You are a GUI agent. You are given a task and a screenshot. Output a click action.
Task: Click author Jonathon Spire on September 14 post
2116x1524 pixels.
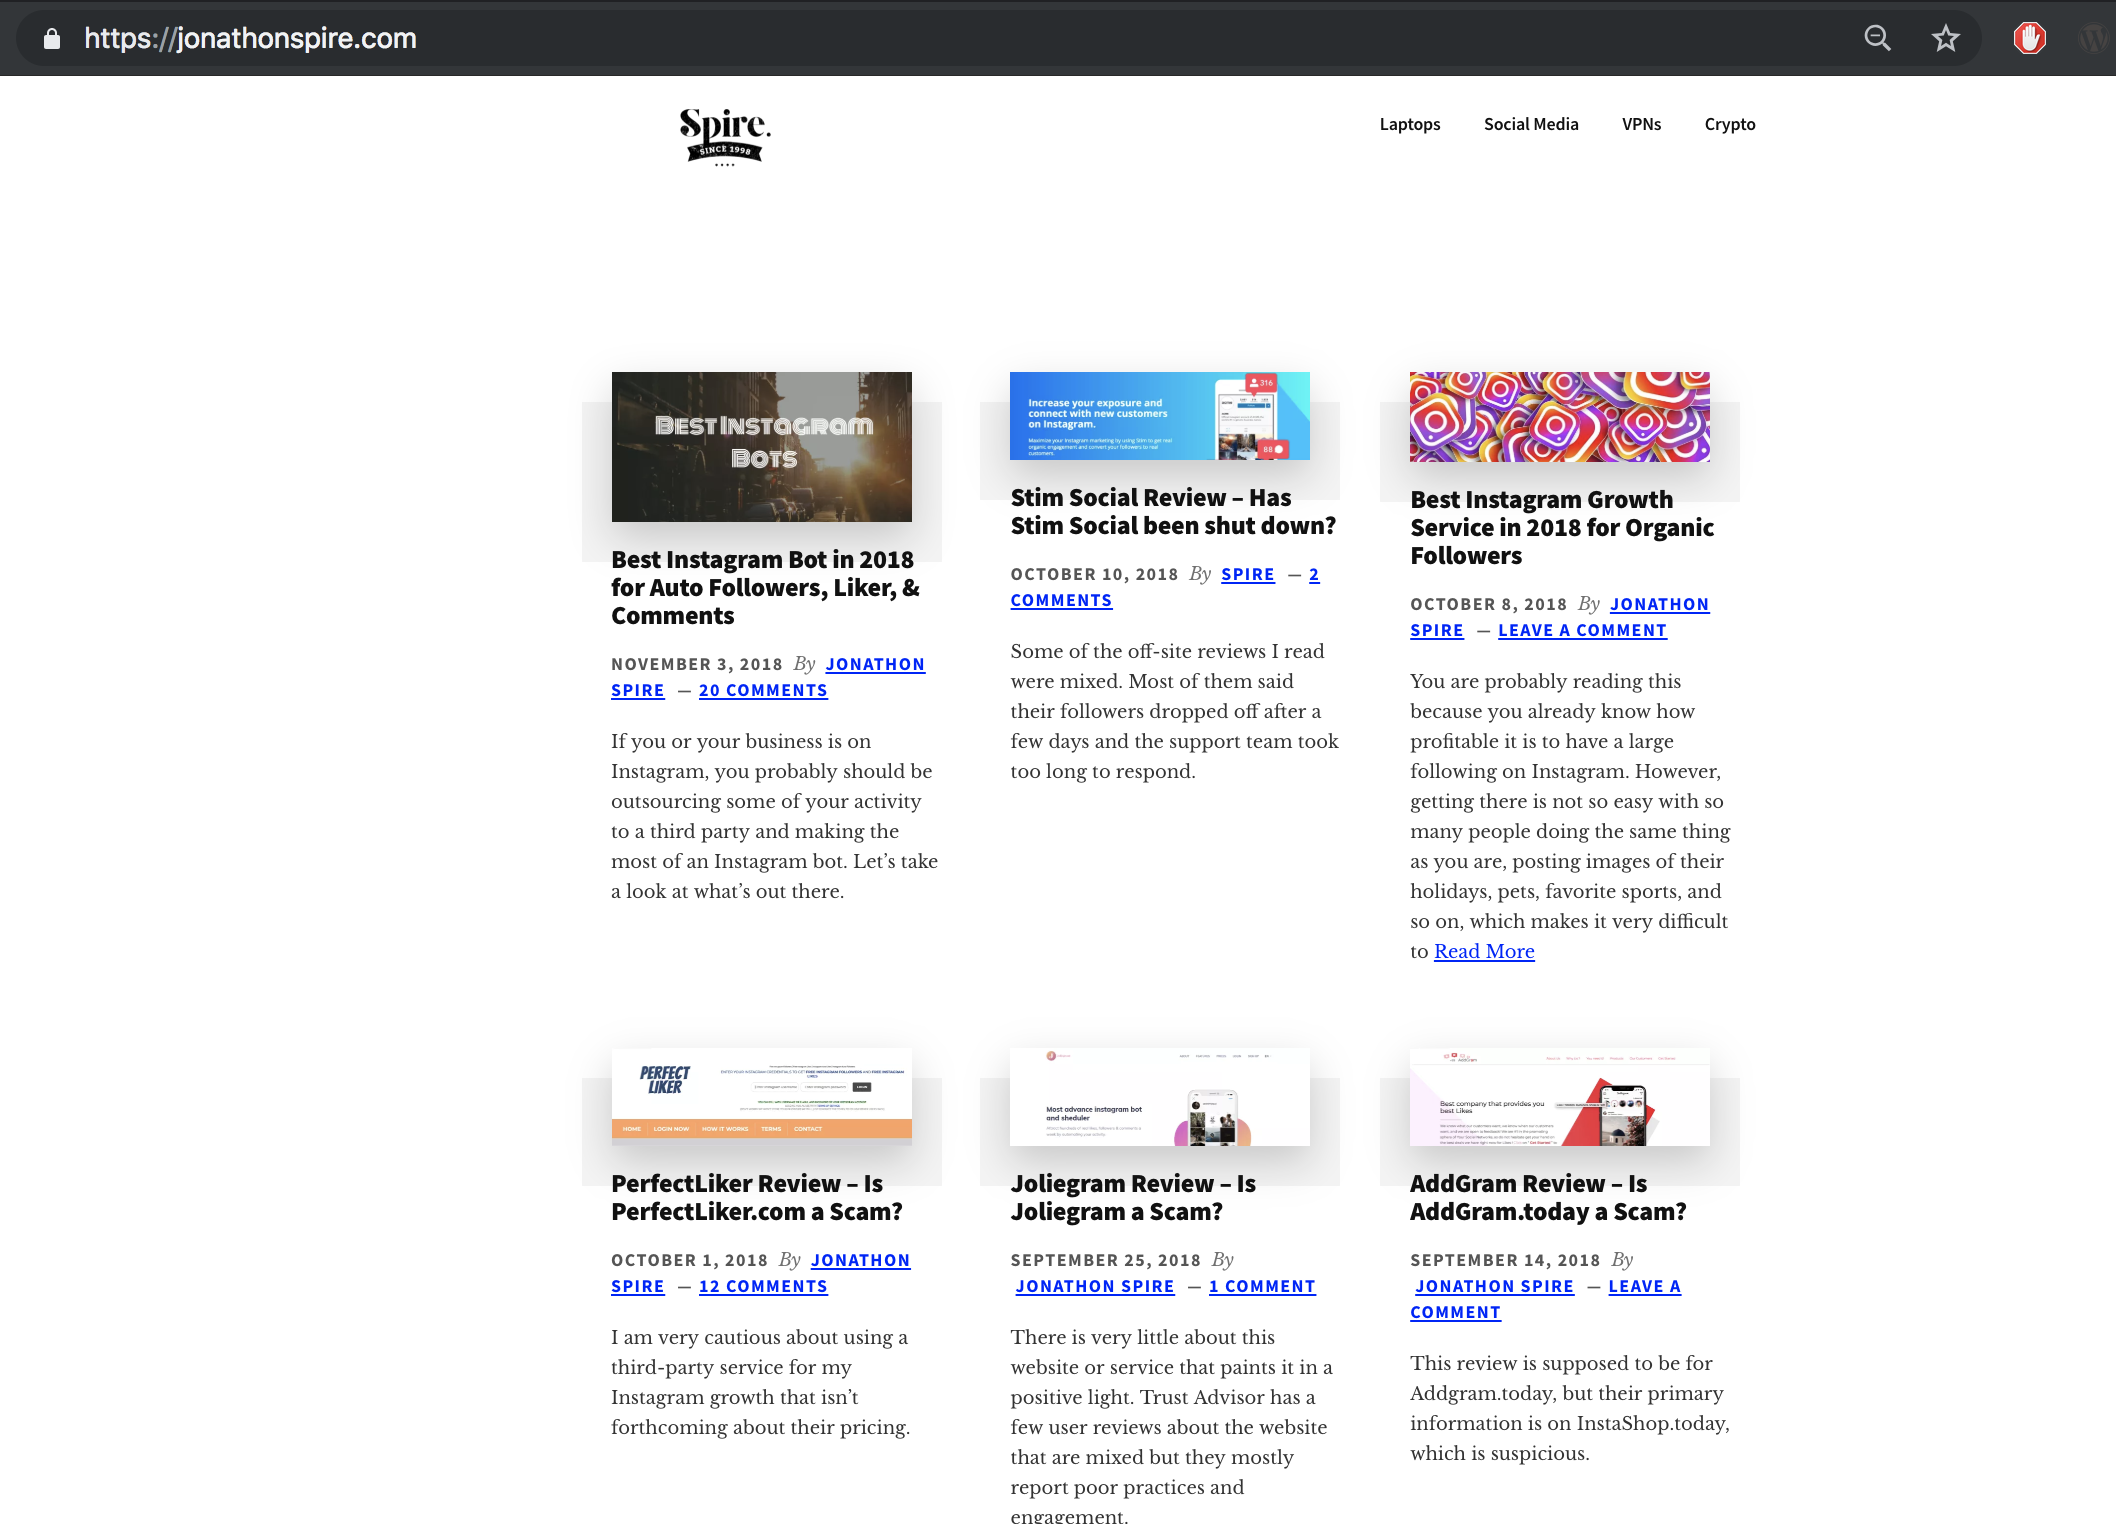pos(1494,1286)
